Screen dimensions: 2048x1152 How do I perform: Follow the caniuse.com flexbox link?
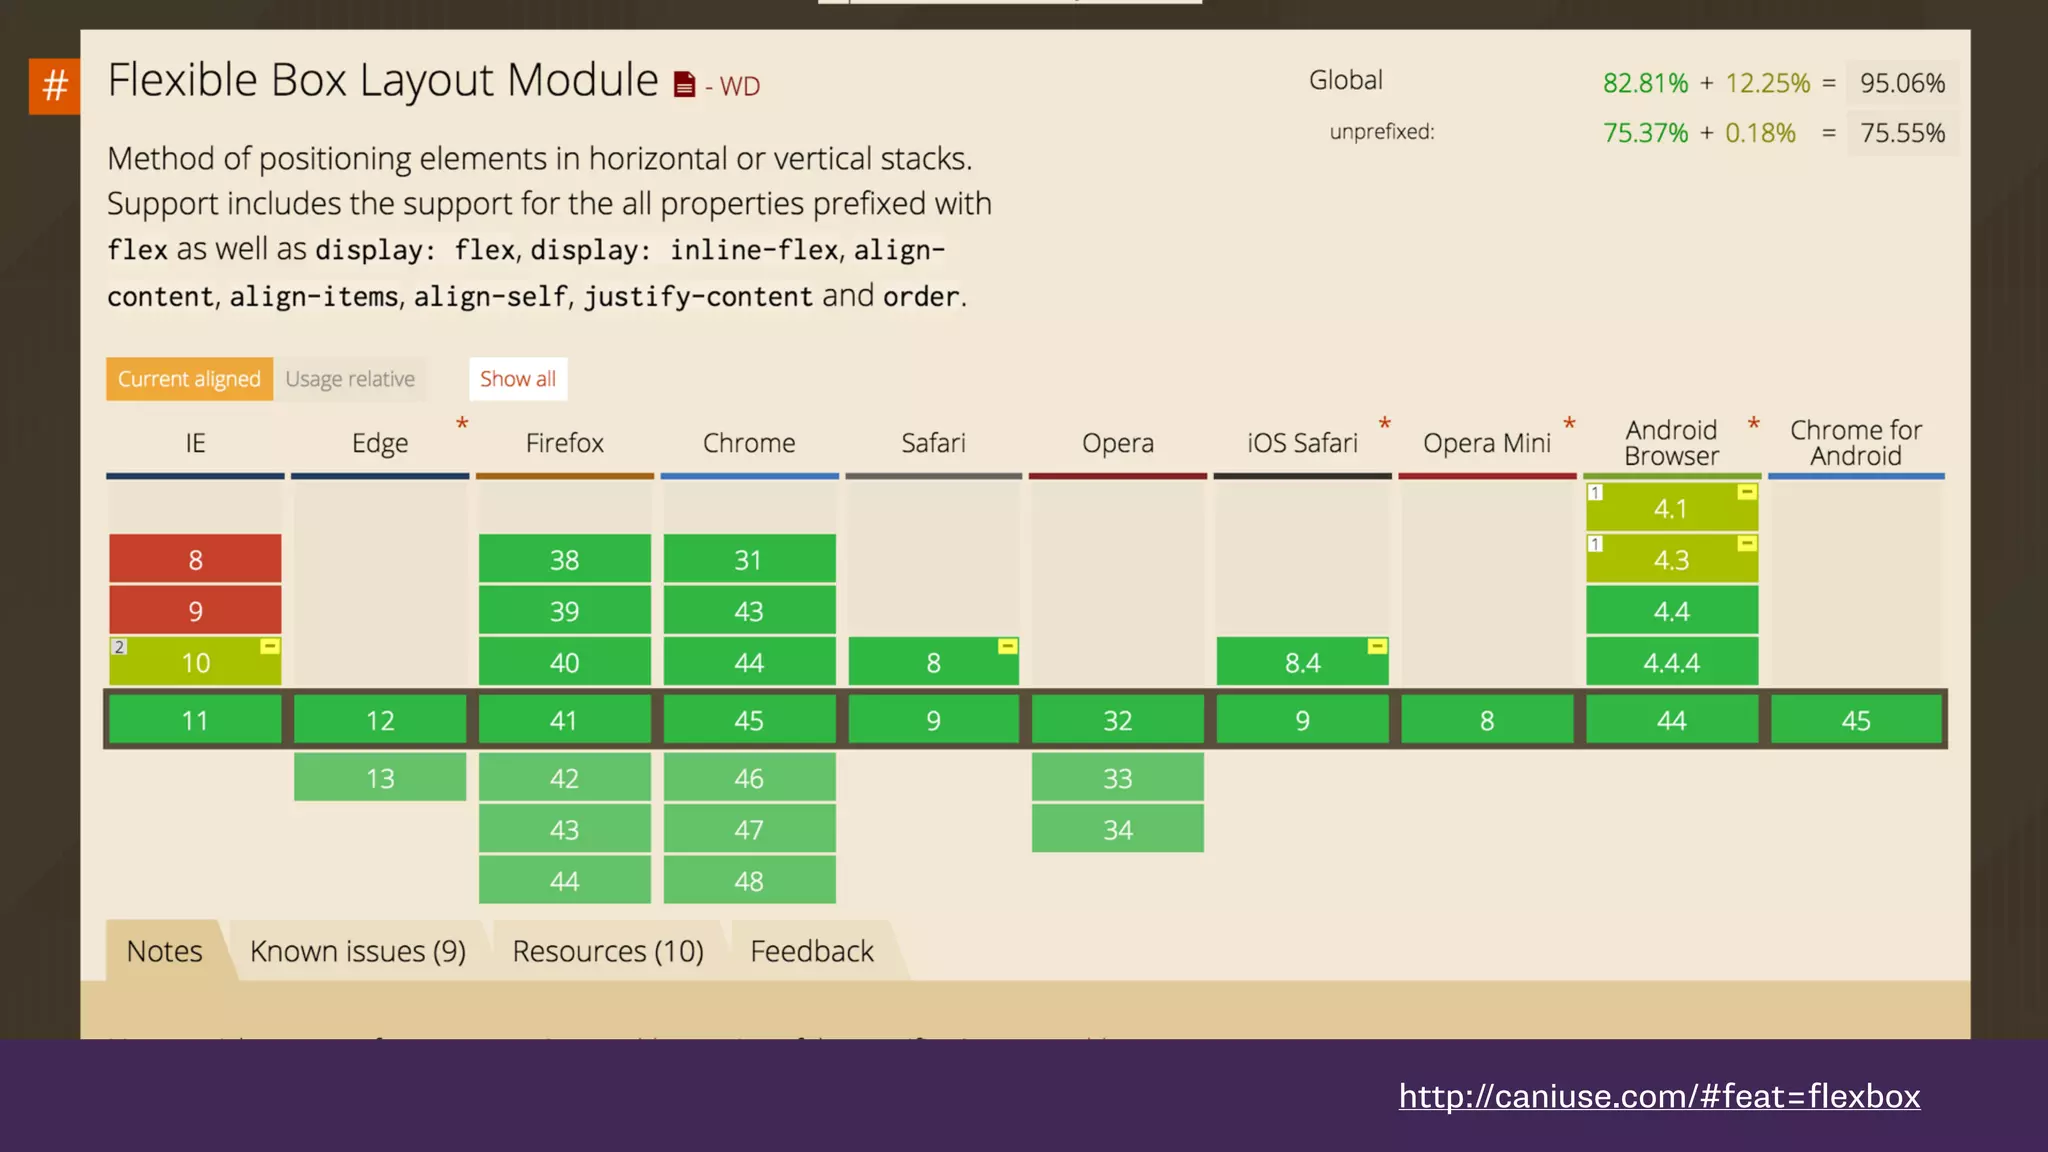(x=1659, y=1096)
